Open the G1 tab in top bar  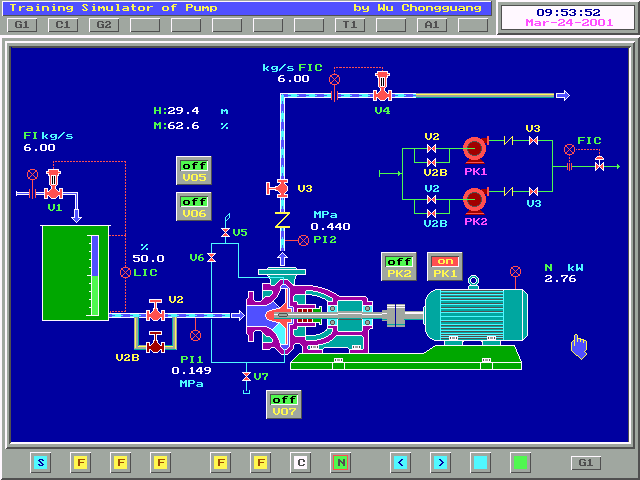point(22,24)
